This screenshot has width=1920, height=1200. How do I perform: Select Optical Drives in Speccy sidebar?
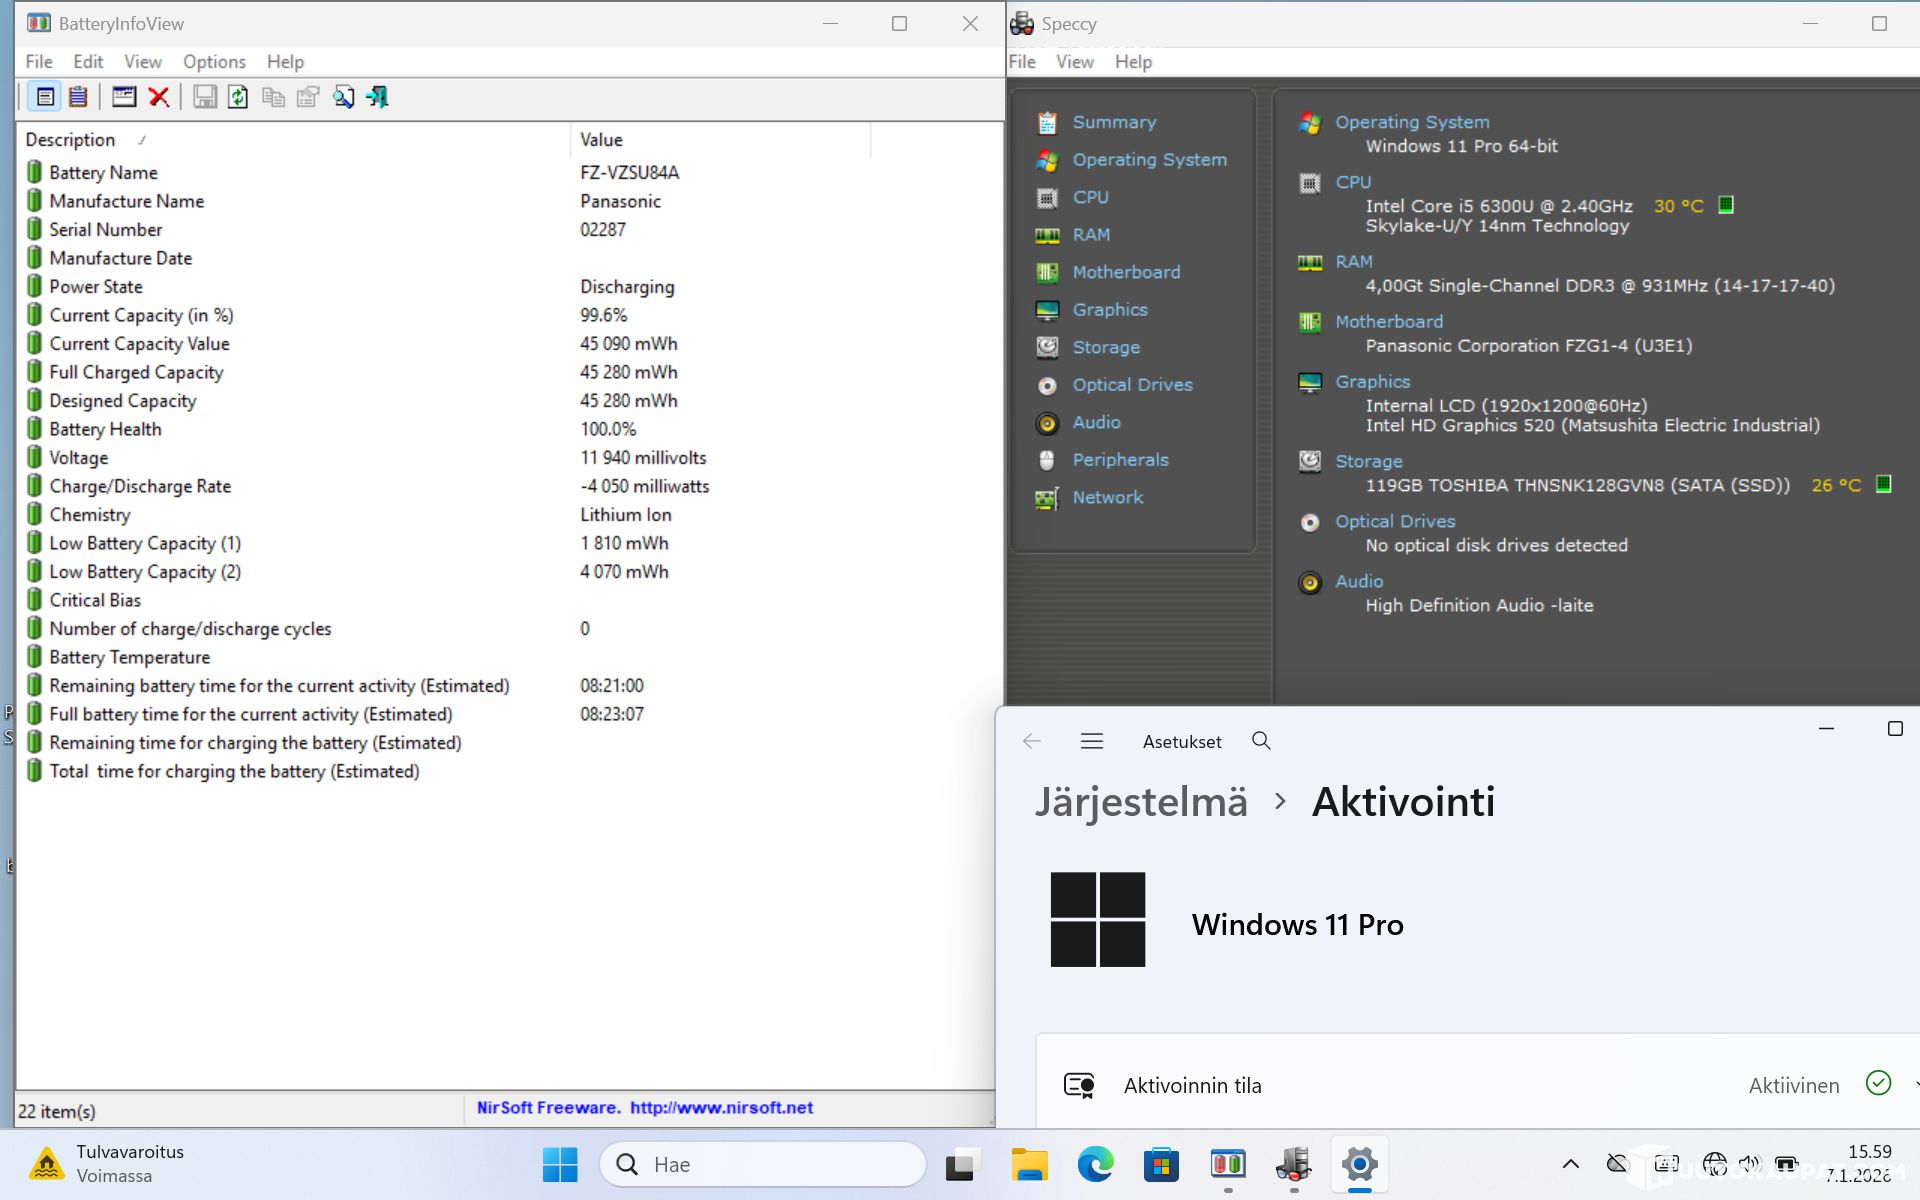1131,385
